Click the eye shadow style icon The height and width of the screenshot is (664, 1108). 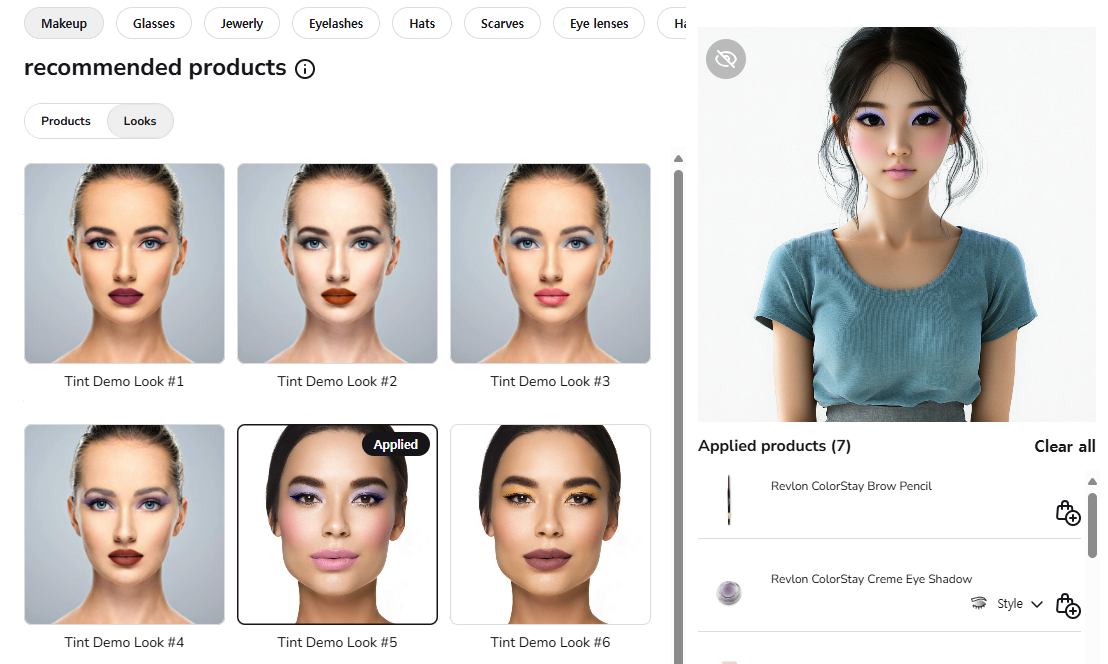pos(979,603)
